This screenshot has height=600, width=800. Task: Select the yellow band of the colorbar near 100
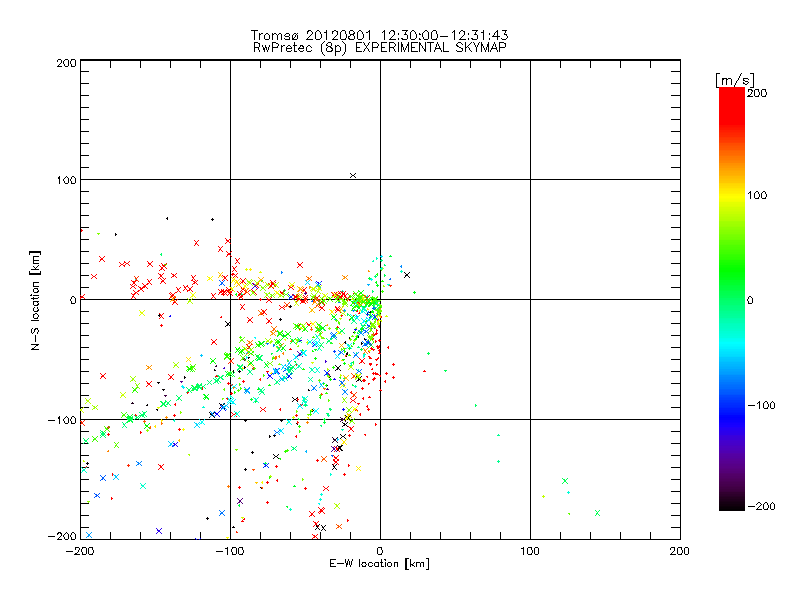[732, 195]
